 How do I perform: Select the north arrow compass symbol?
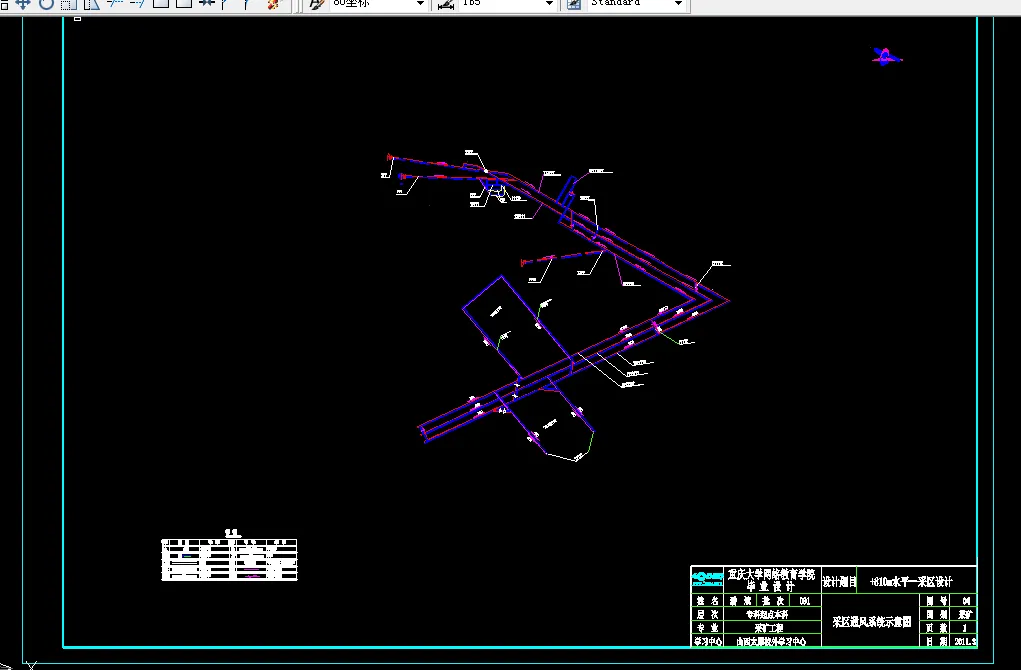[x=887, y=57]
